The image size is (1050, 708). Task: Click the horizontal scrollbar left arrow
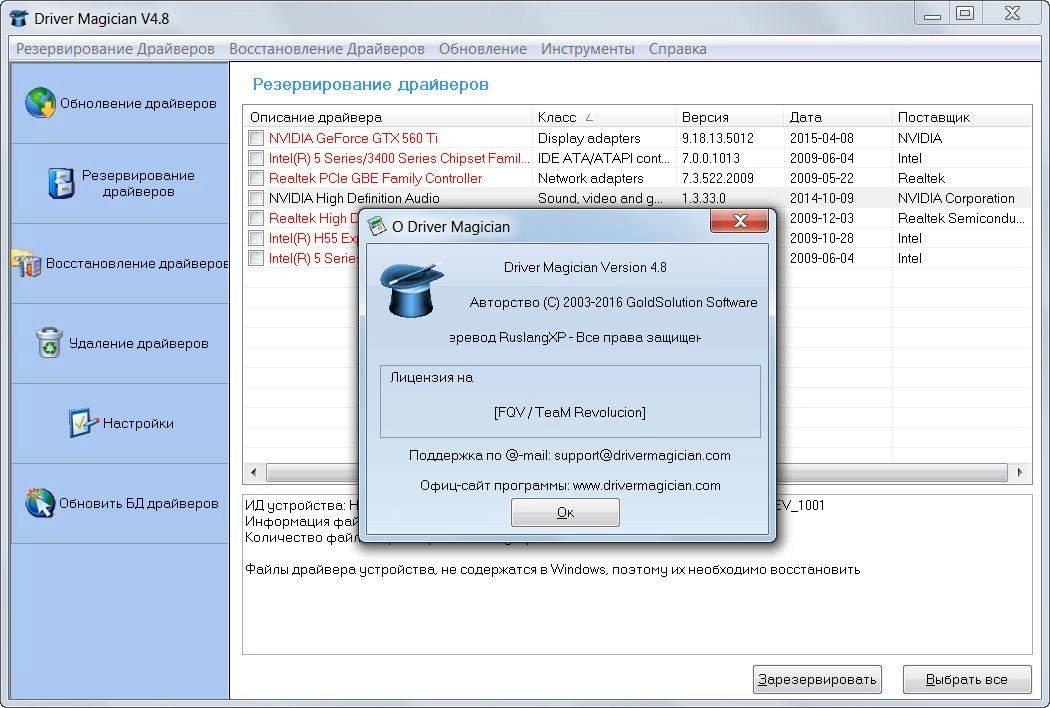253,472
